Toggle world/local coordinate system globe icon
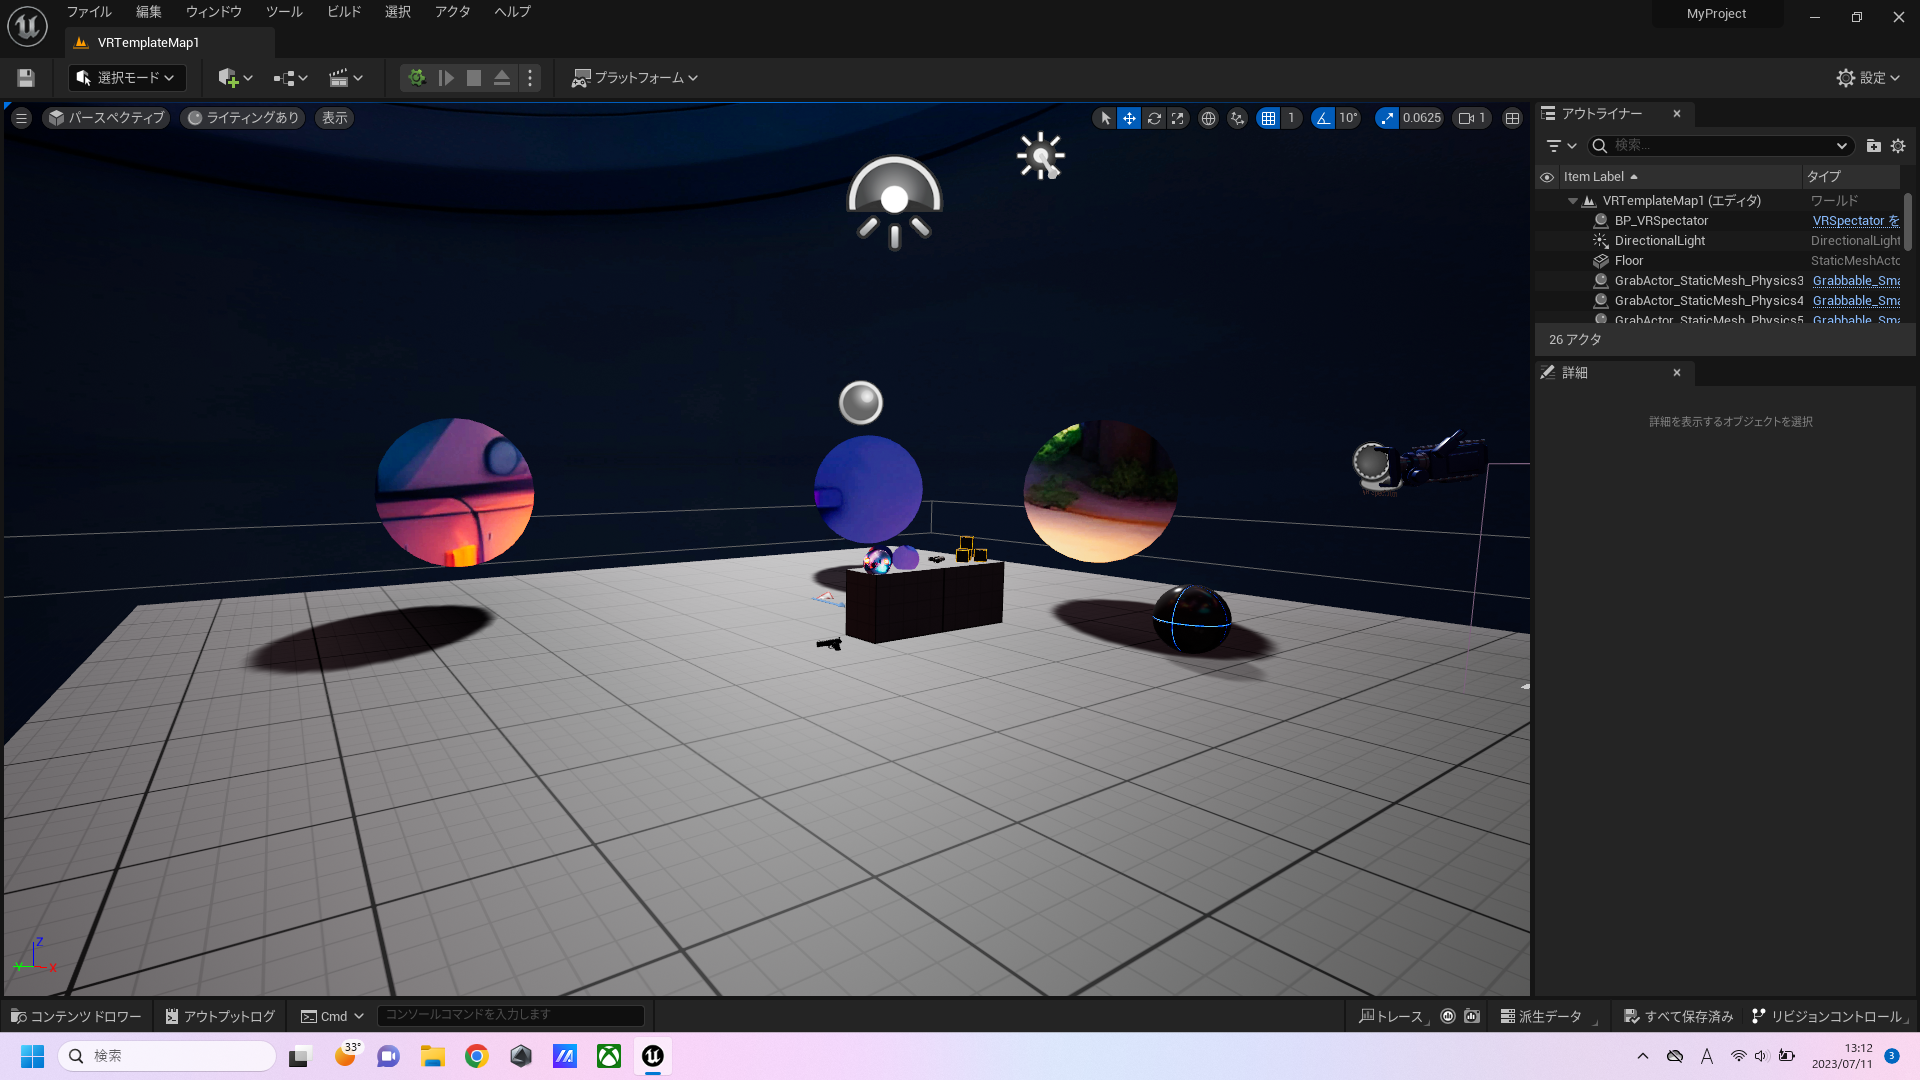This screenshot has height=1080, width=1920. [x=1208, y=118]
